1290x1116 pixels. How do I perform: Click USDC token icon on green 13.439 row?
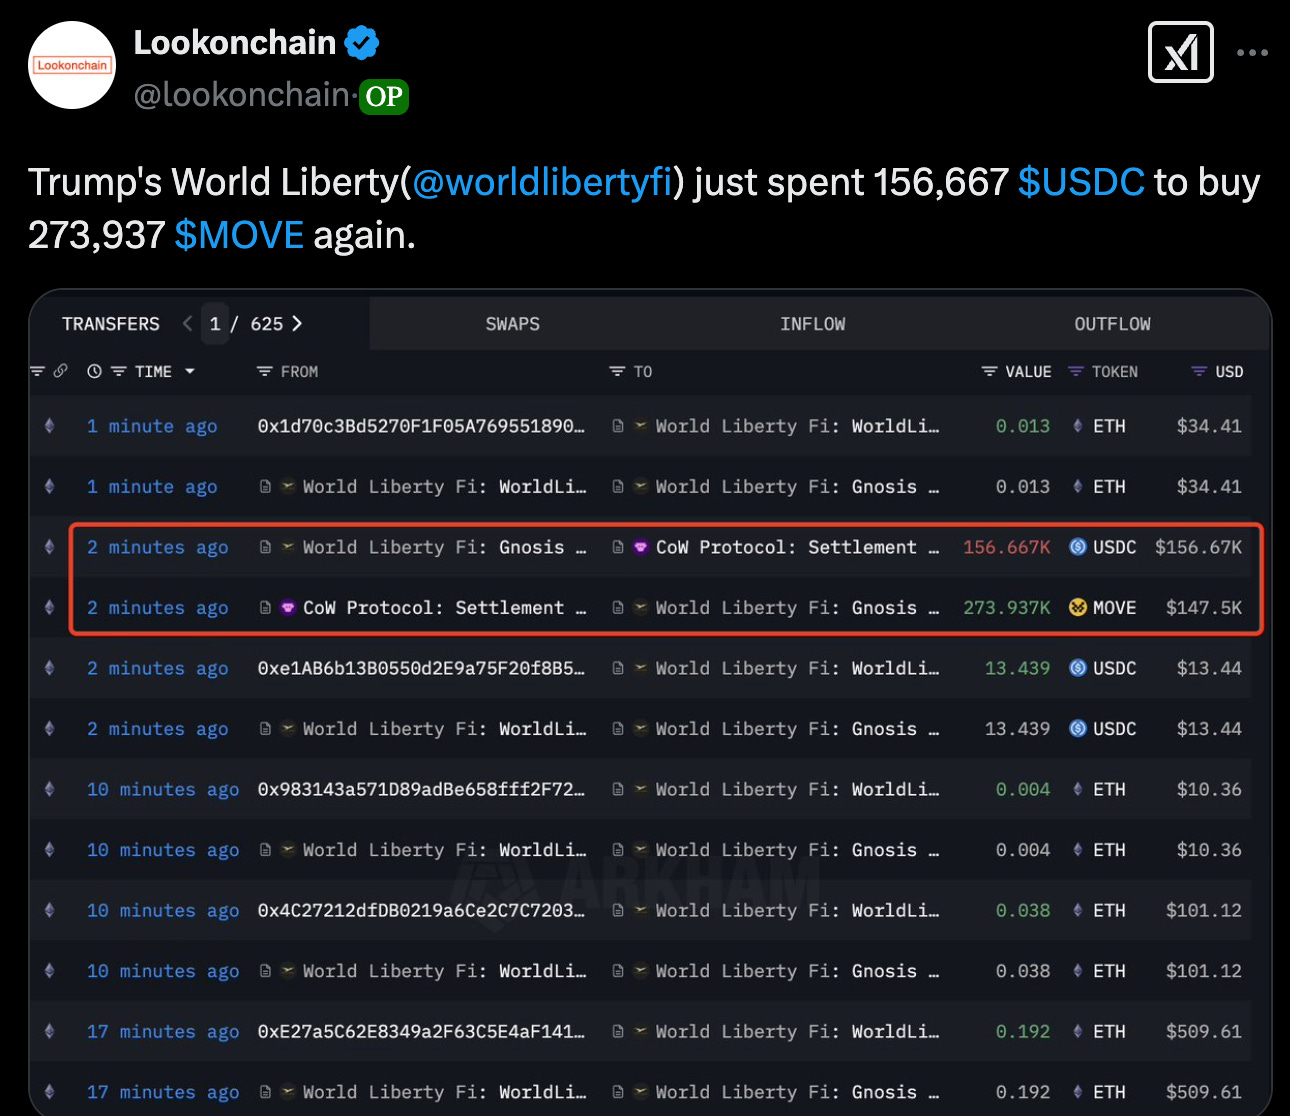(1078, 668)
